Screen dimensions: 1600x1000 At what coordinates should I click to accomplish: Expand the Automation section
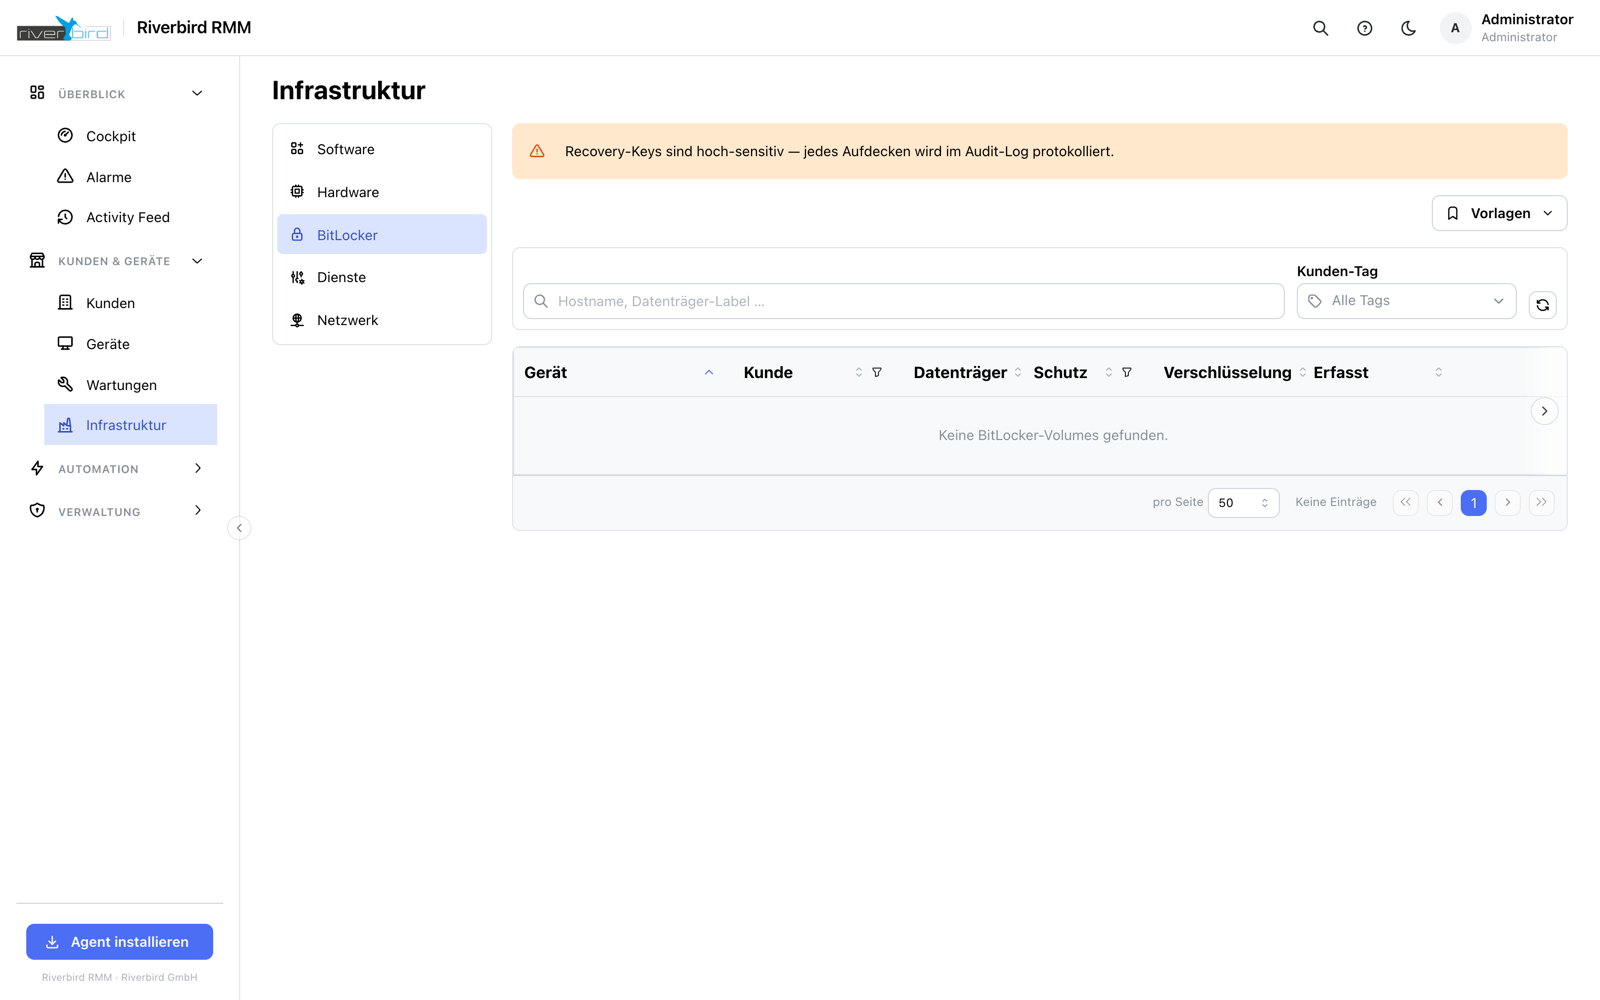point(197,468)
